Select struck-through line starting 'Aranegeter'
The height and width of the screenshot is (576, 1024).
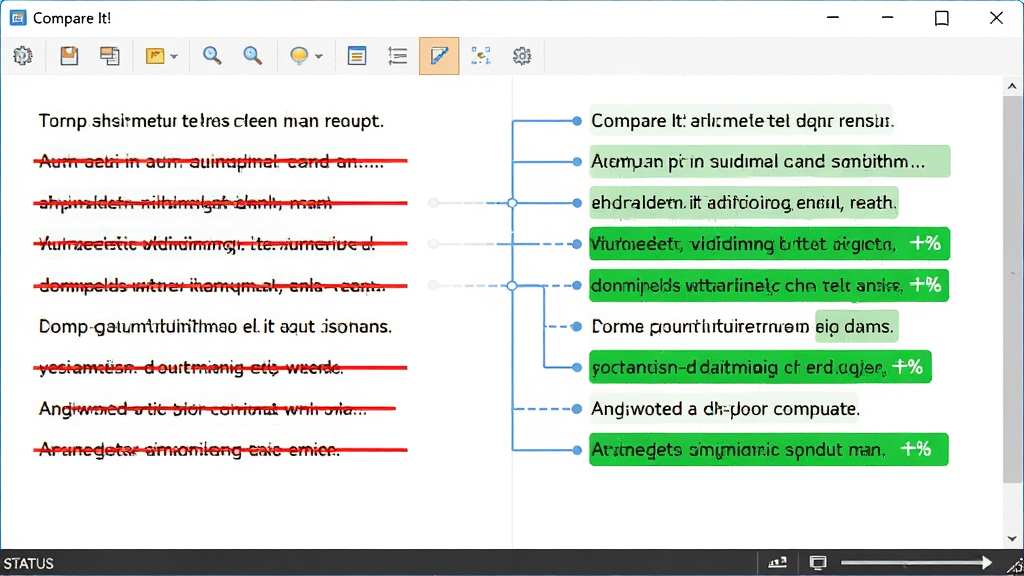point(221,450)
